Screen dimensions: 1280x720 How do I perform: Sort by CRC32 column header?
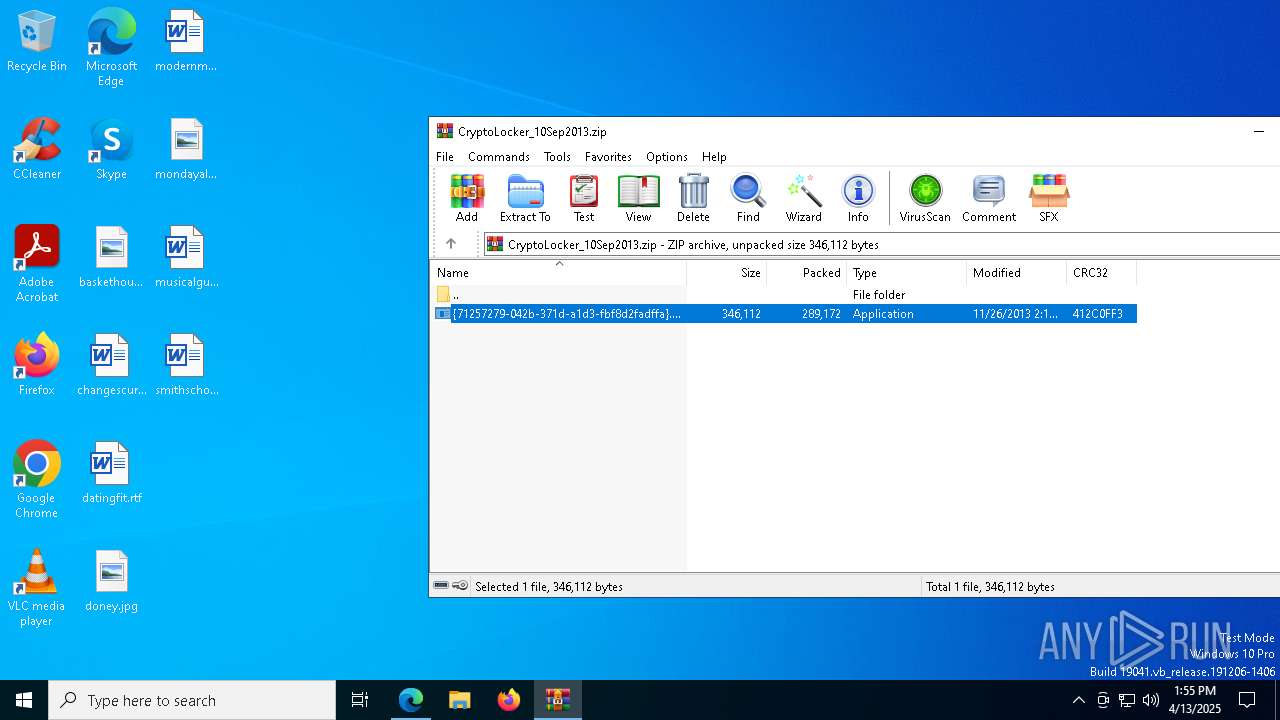click(x=1102, y=272)
